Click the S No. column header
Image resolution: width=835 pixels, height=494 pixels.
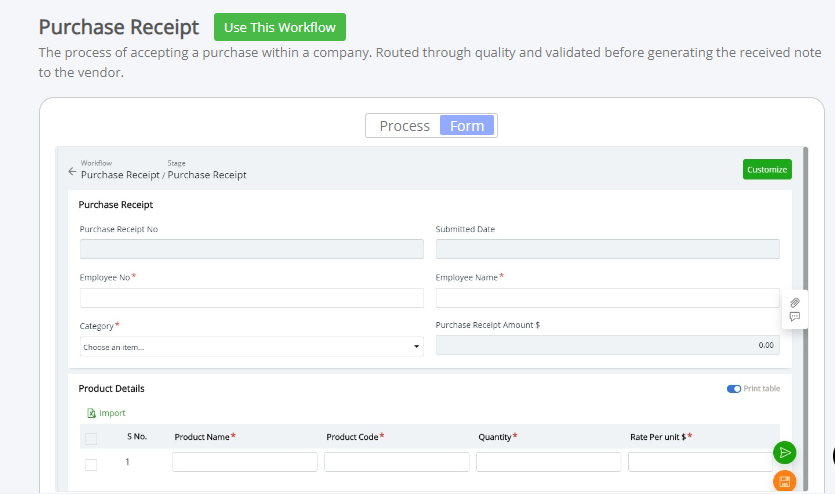click(x=137, y=437)
